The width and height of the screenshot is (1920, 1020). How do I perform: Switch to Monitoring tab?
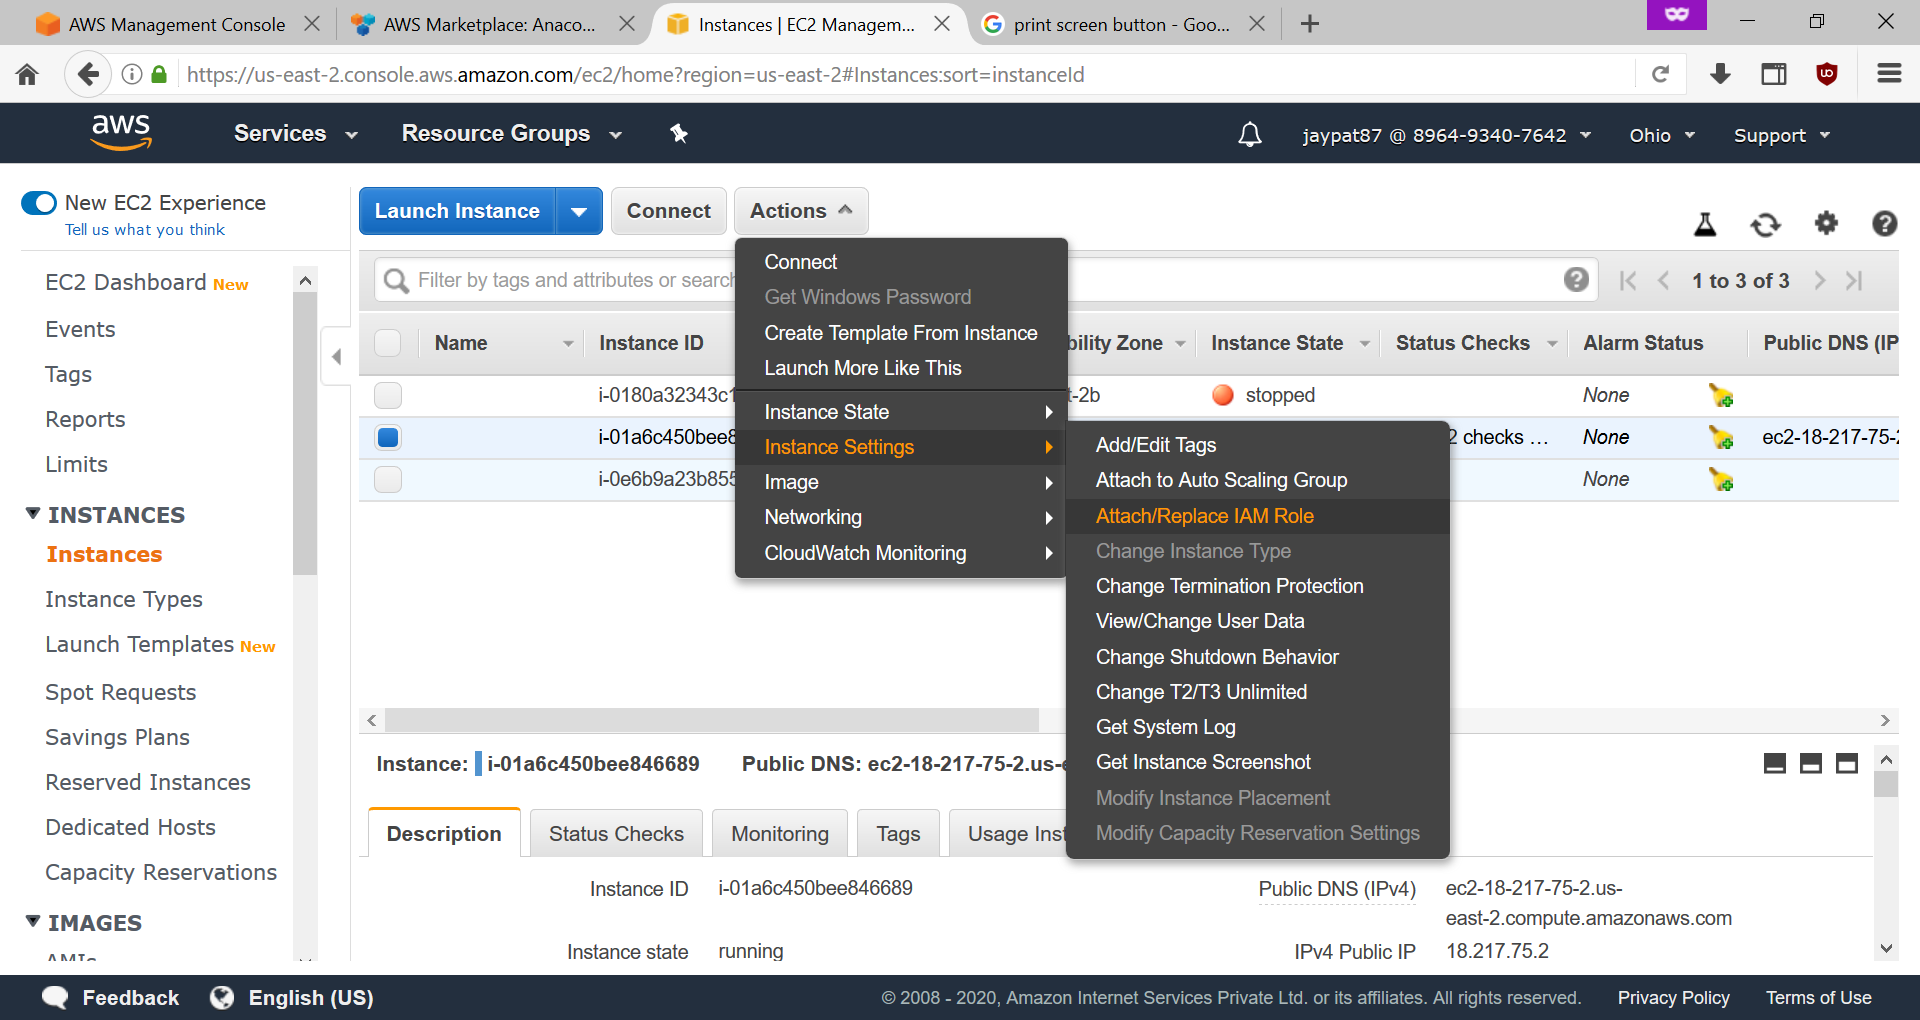point(780,834)
